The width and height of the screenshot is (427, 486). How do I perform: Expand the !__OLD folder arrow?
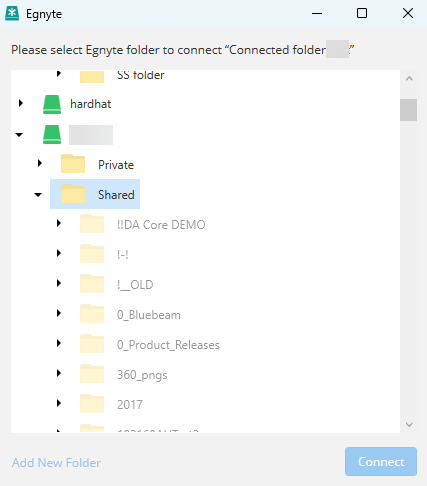[x=59, y=283]
